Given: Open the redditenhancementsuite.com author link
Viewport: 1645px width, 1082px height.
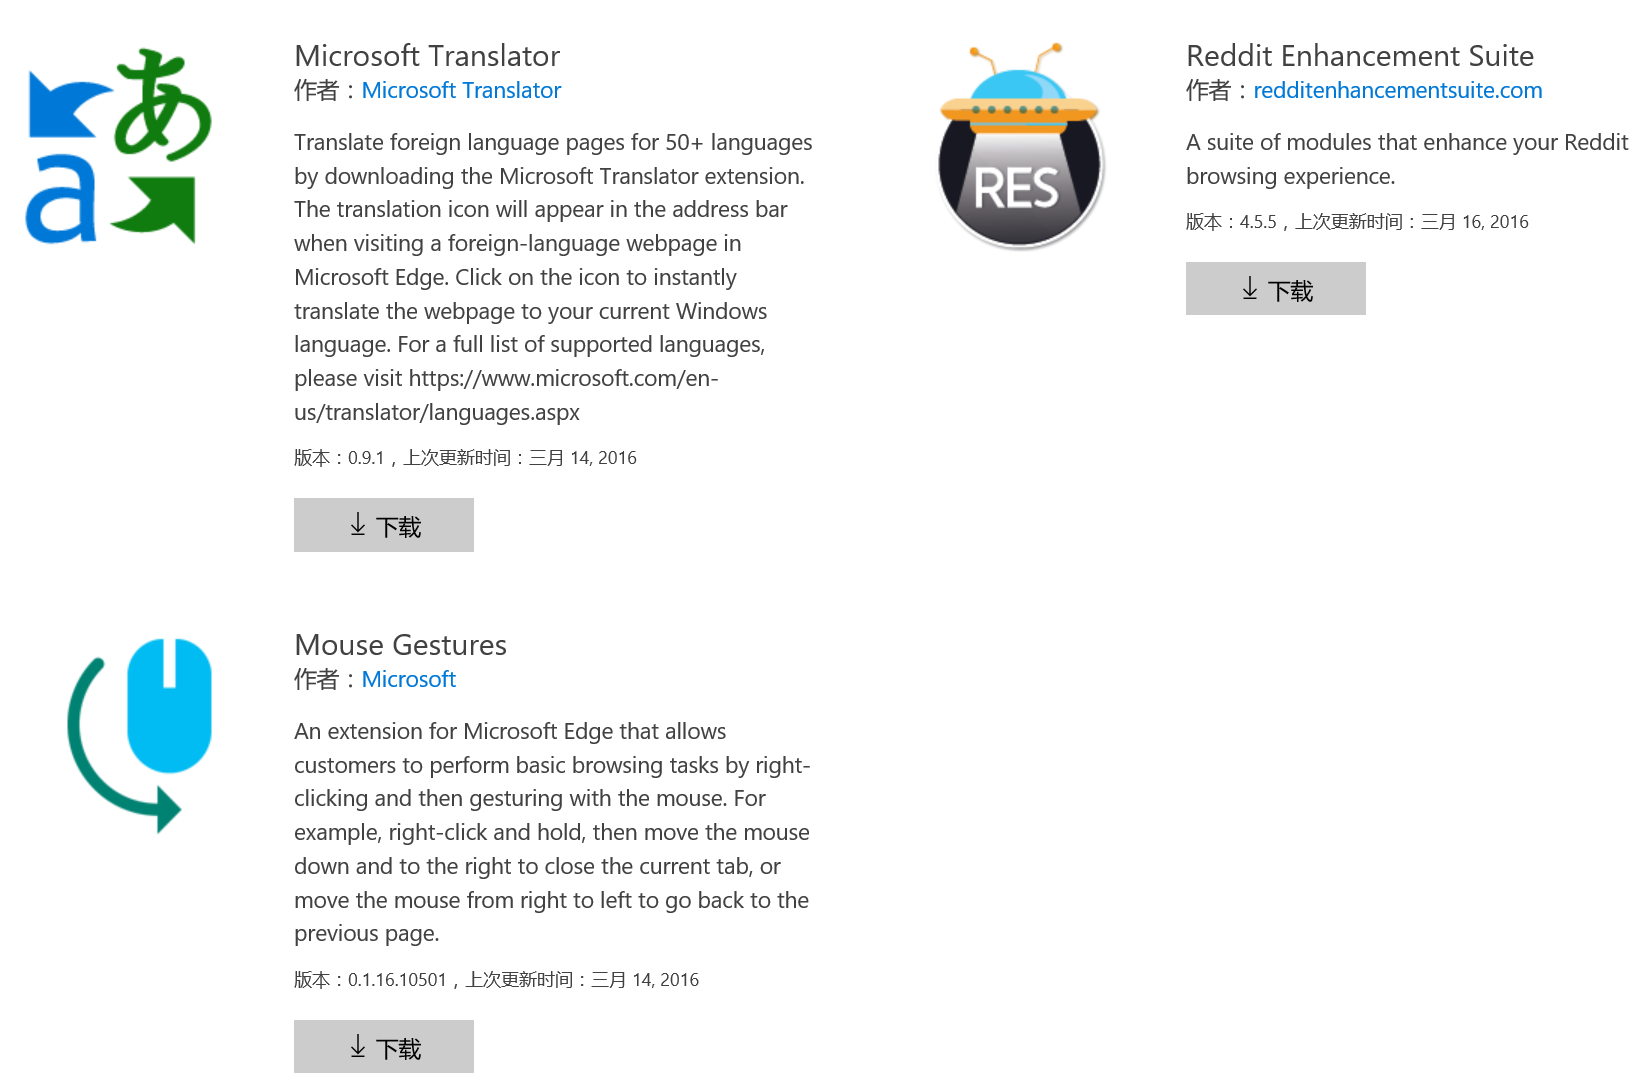Looking at the screenshot, I should click(1397, 90).
